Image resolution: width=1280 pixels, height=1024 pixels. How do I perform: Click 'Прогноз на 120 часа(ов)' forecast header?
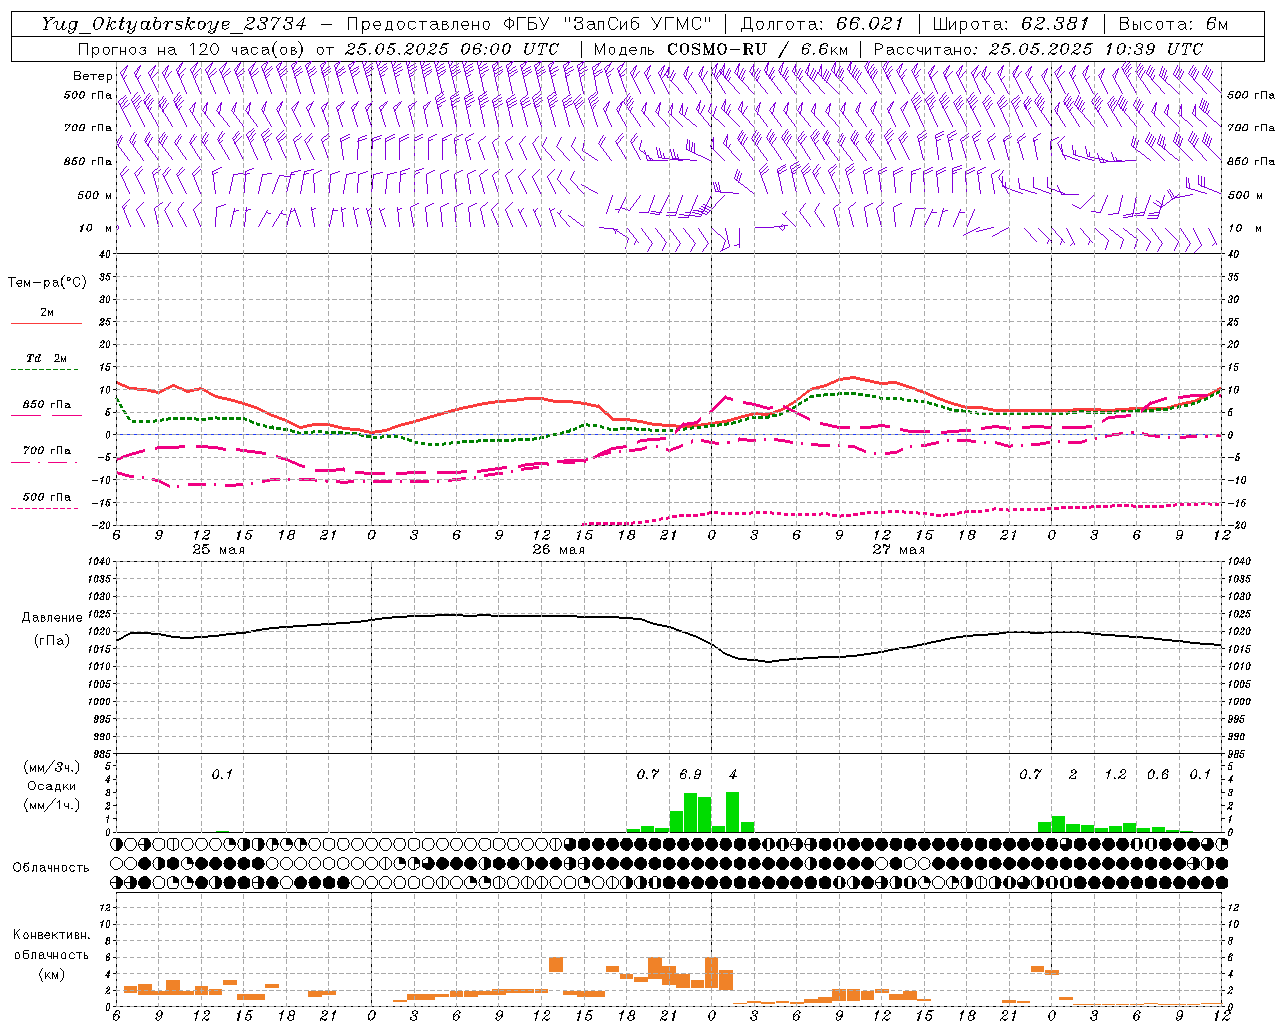194,49
